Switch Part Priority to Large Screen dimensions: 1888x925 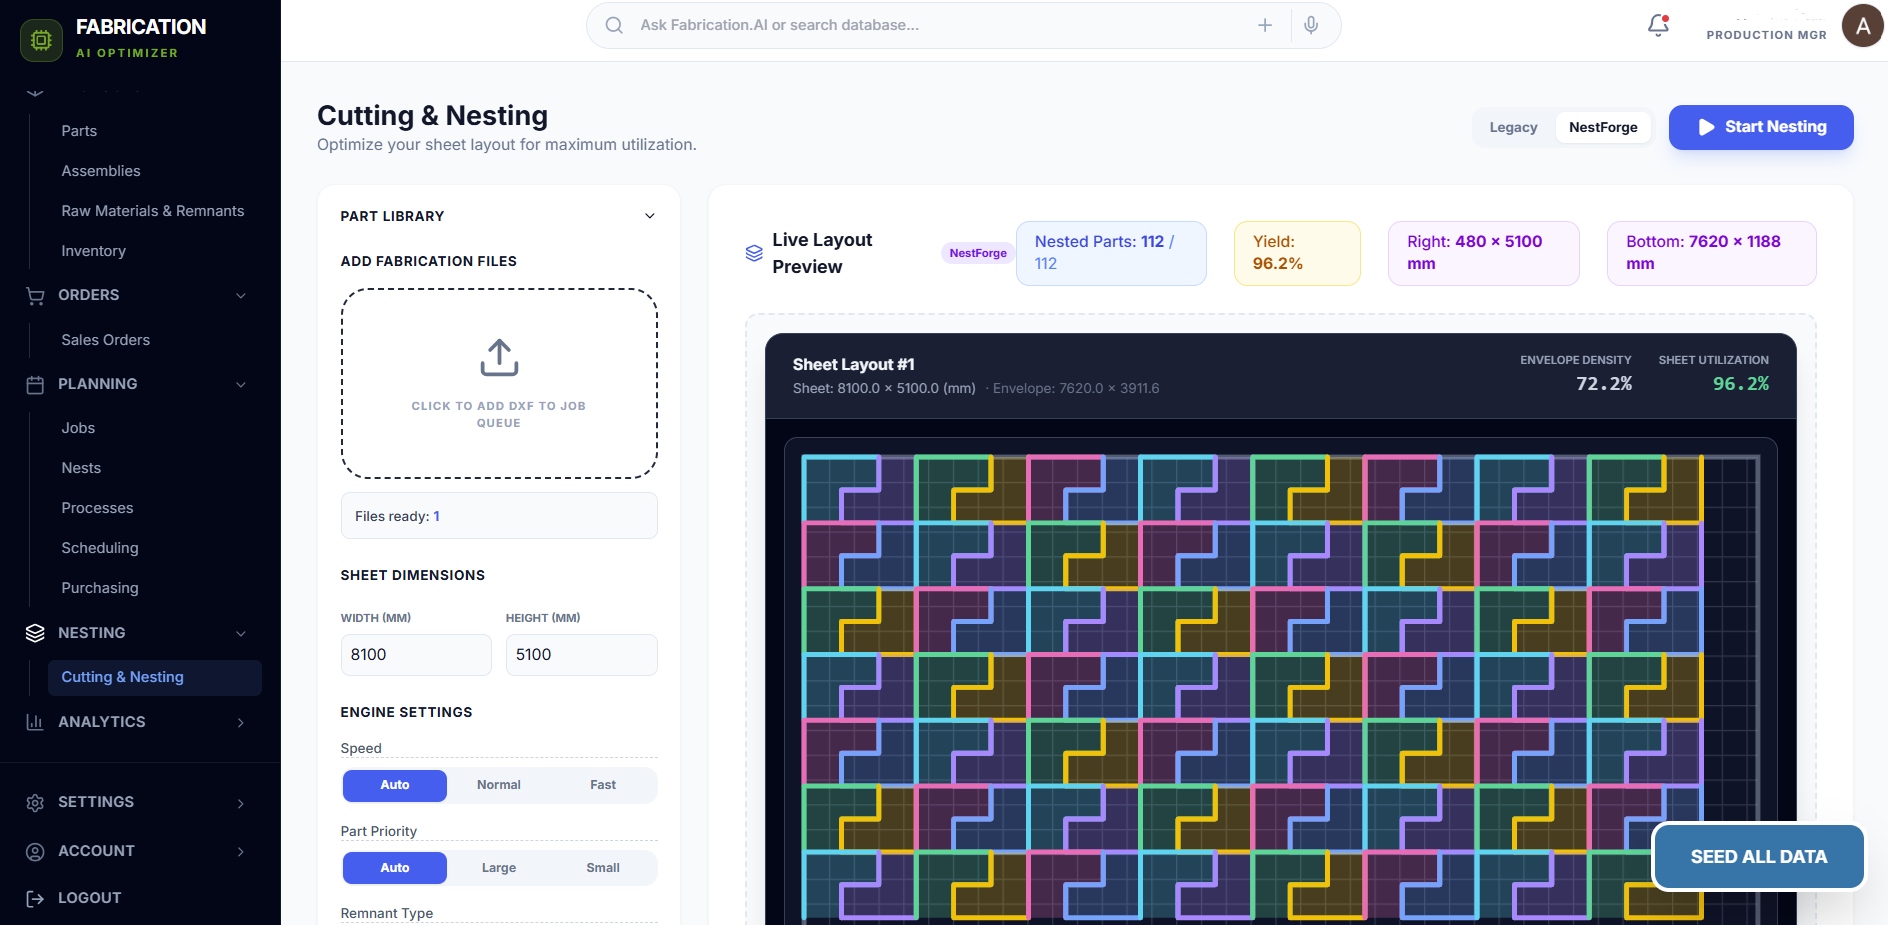click(498, 868)
